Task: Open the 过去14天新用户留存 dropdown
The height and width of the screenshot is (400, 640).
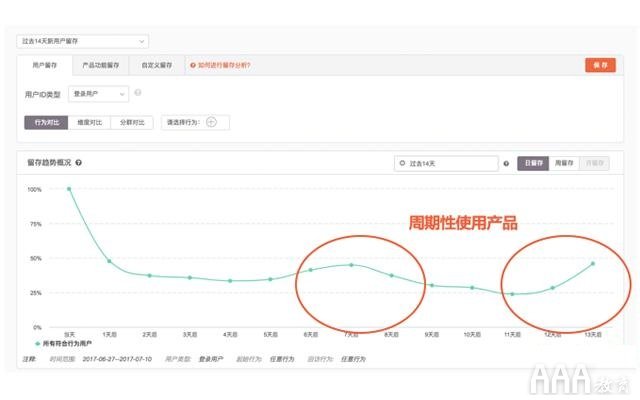Action: [x=83, y=41]
